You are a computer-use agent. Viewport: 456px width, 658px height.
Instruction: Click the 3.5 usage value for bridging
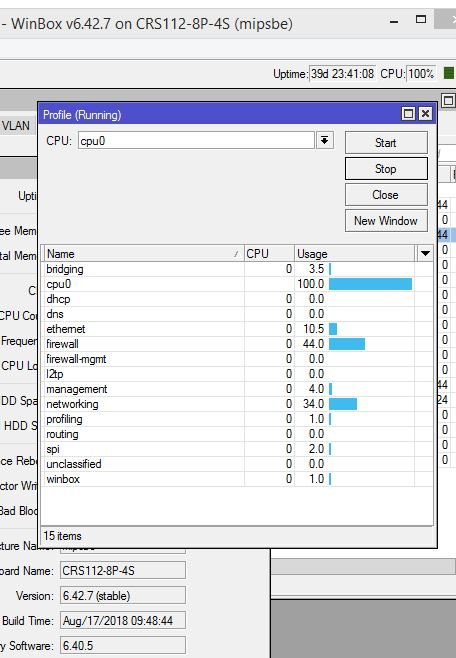pos(316,269)
